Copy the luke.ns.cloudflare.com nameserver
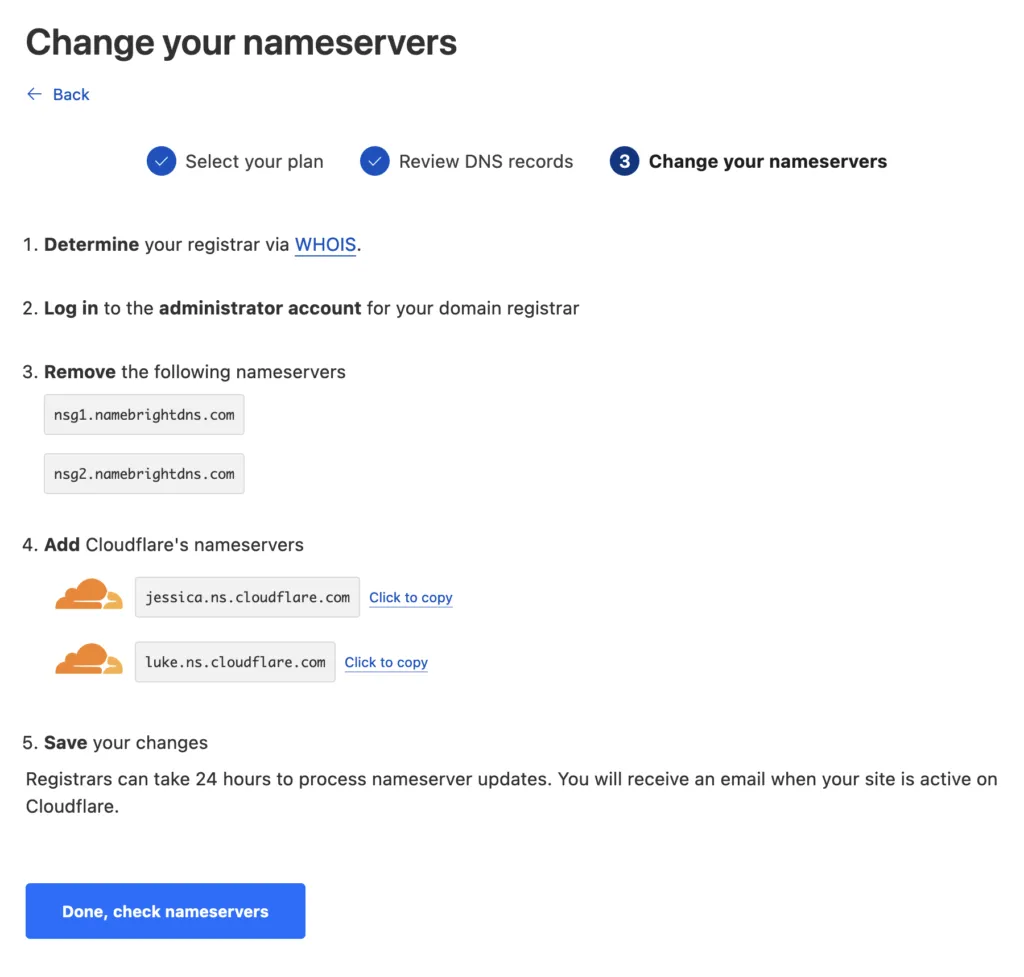The width and height of the screenshot is (1024, 977). click(x=386, y=662)
